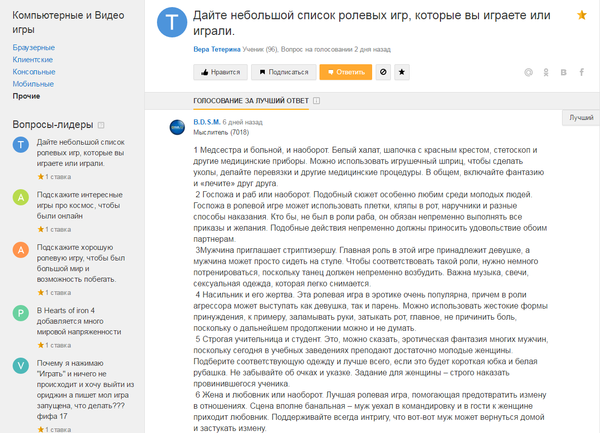Vote with the Лучший button

pyautogui.click(x=581, y=117)
